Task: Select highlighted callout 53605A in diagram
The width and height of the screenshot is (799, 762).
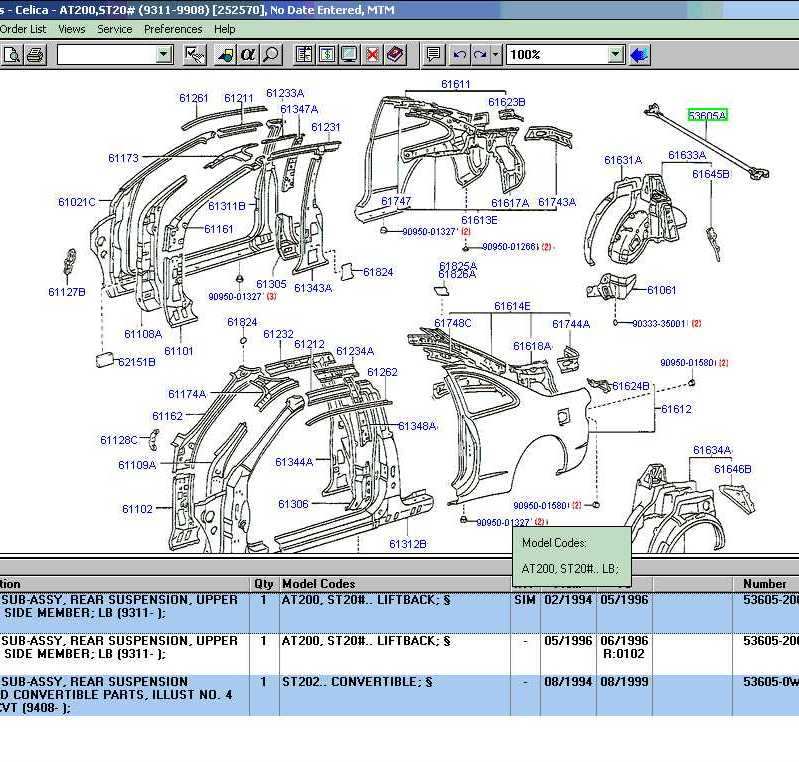Action: (707, 115)
